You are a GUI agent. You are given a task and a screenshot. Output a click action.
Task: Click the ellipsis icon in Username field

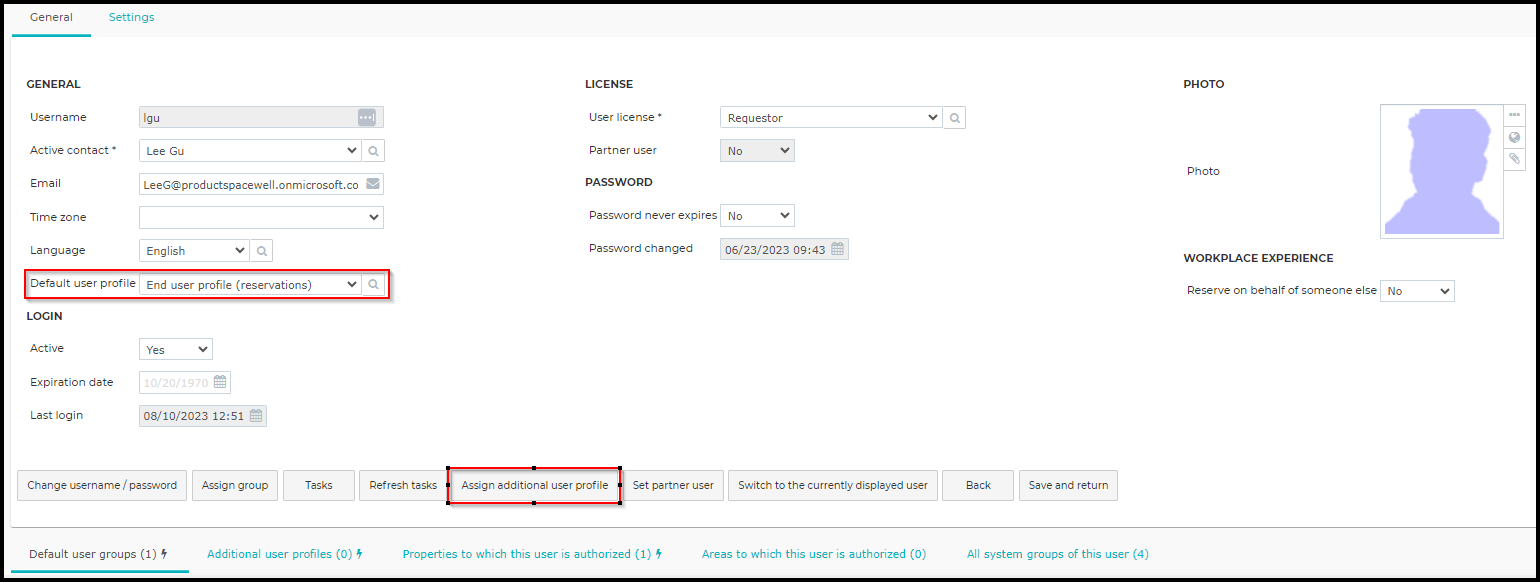tap(367, 118)
